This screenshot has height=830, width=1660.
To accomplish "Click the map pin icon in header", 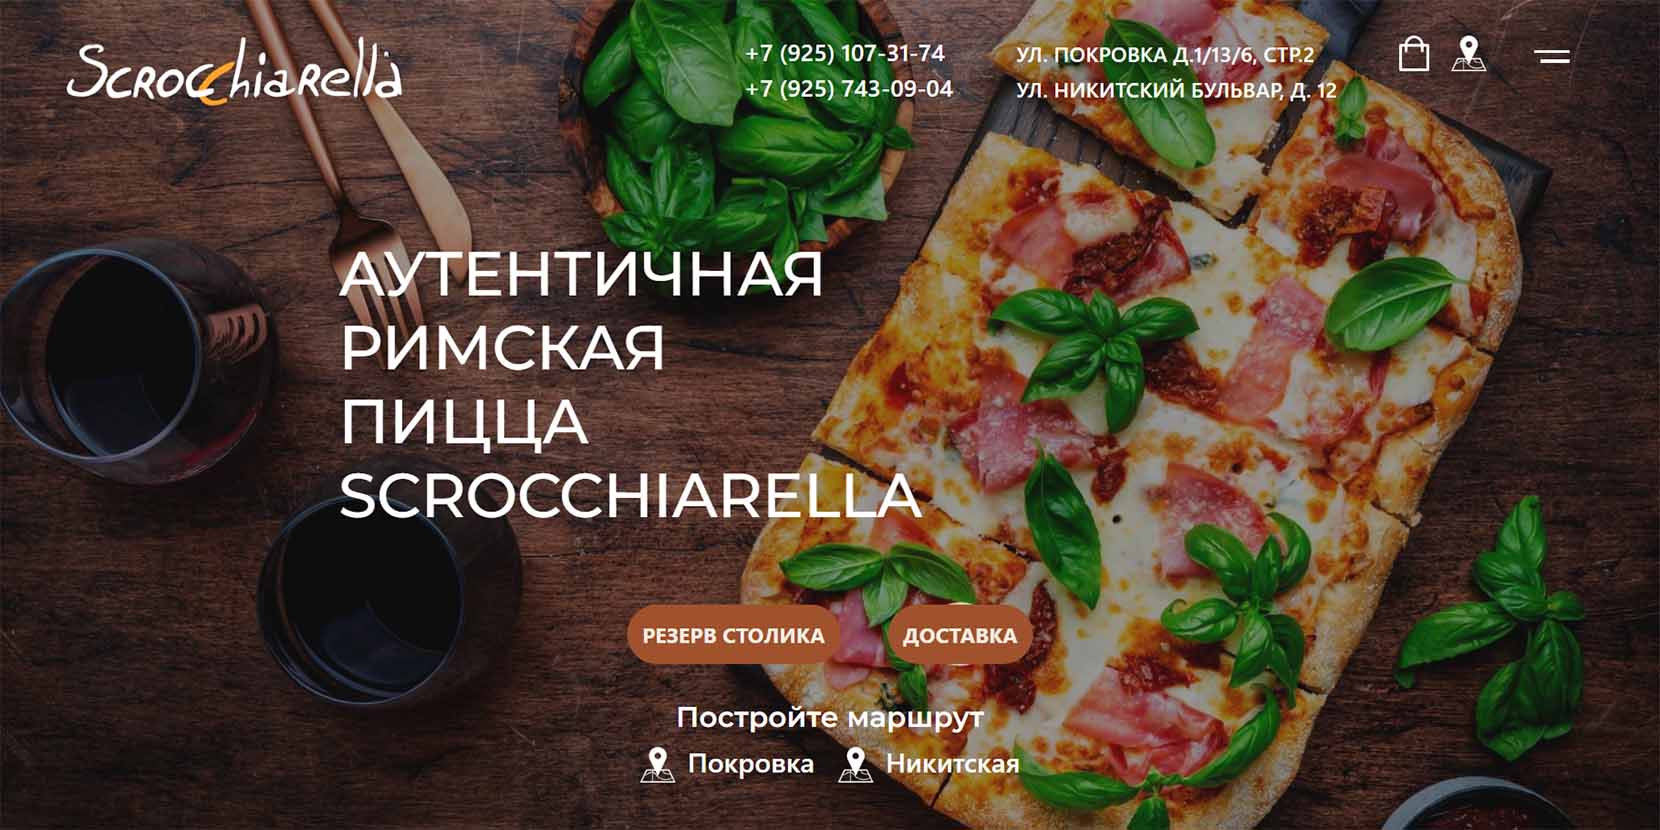I will pos(1469,54).
